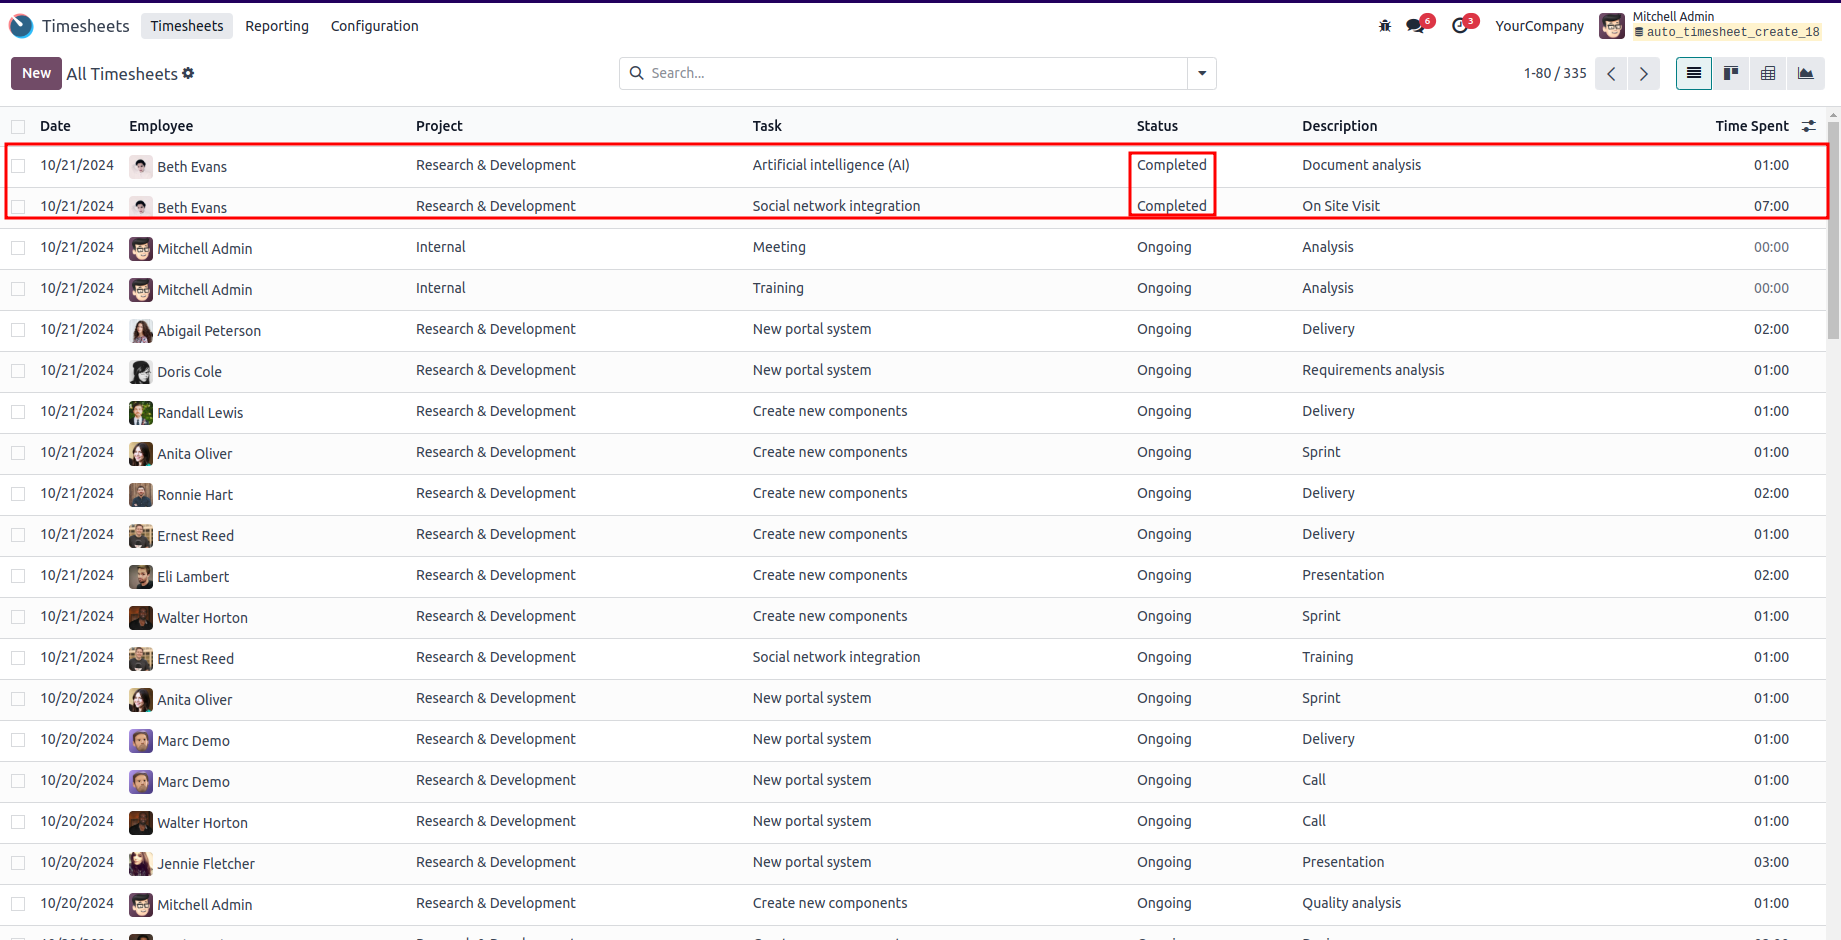Open the Reporting menu
The width and height of the screenshot is (1841, 940).
[x=277, y=26]
